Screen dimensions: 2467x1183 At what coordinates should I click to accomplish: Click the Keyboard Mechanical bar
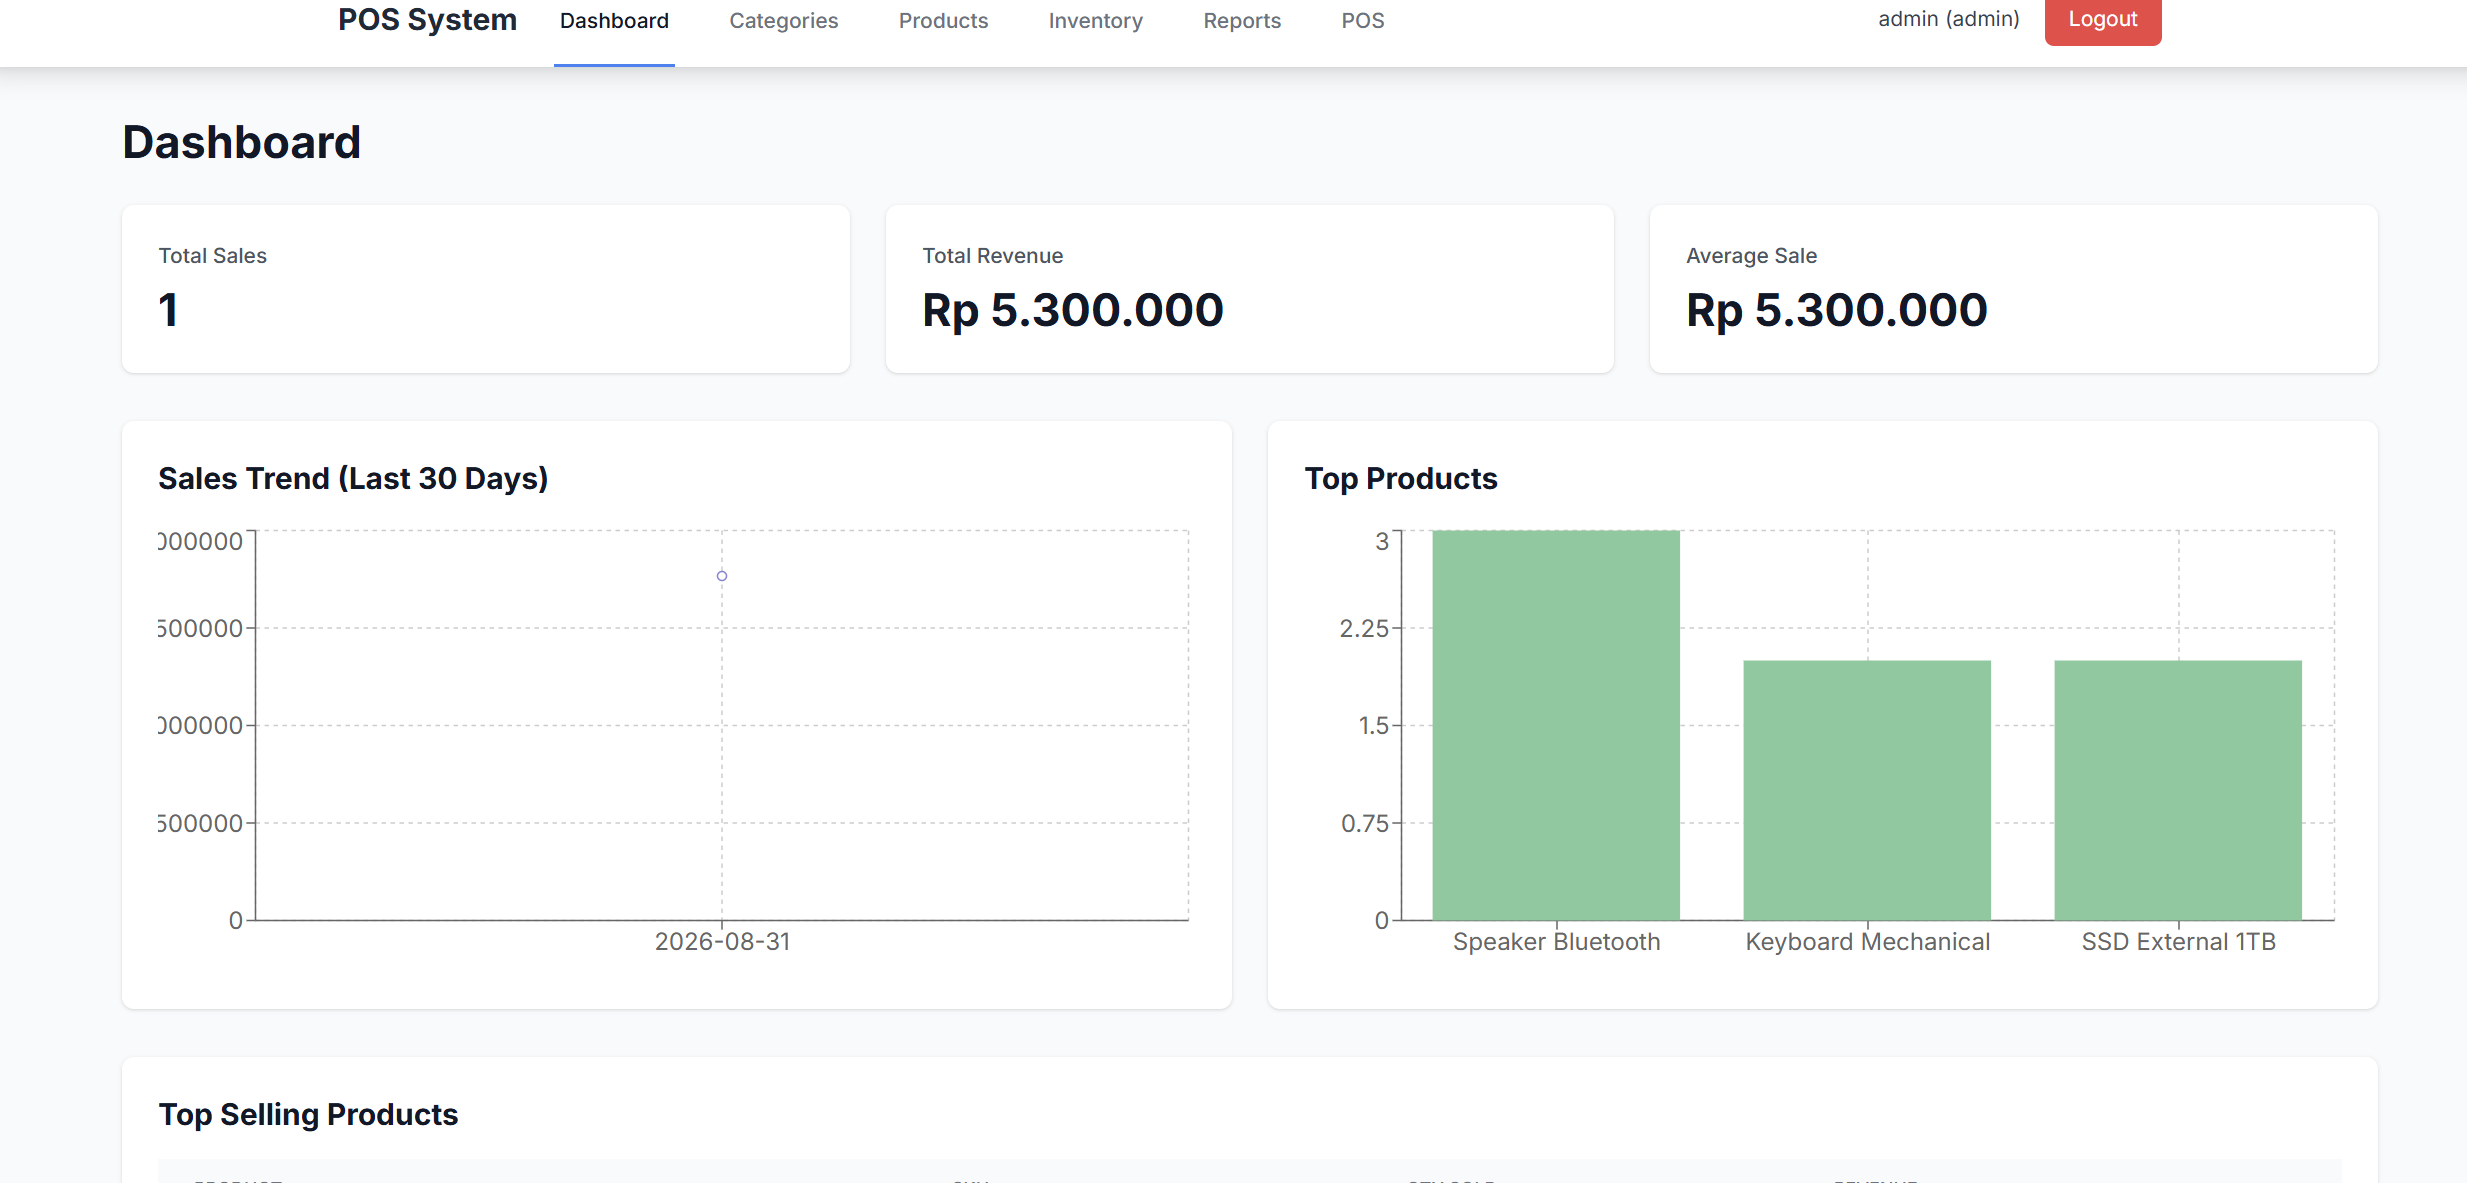point(1867,790)
